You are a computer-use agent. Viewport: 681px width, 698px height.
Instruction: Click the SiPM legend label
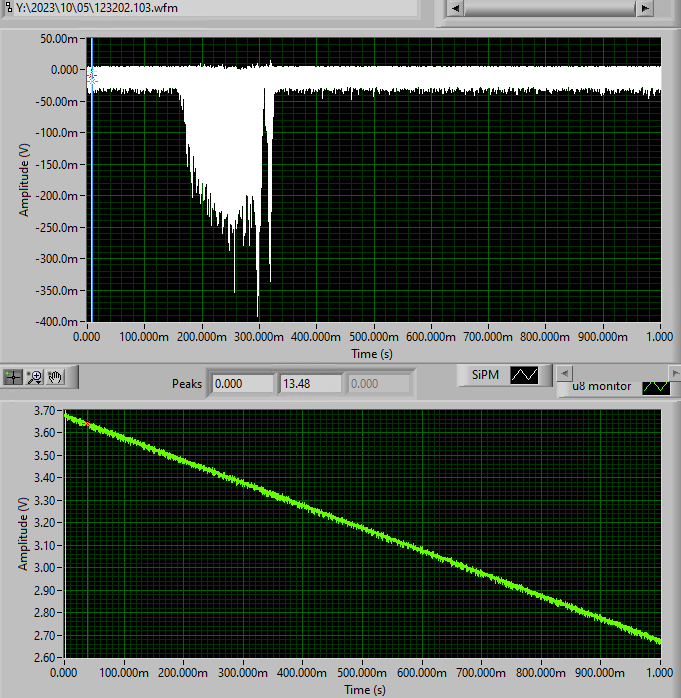click(x=485, y=375)
